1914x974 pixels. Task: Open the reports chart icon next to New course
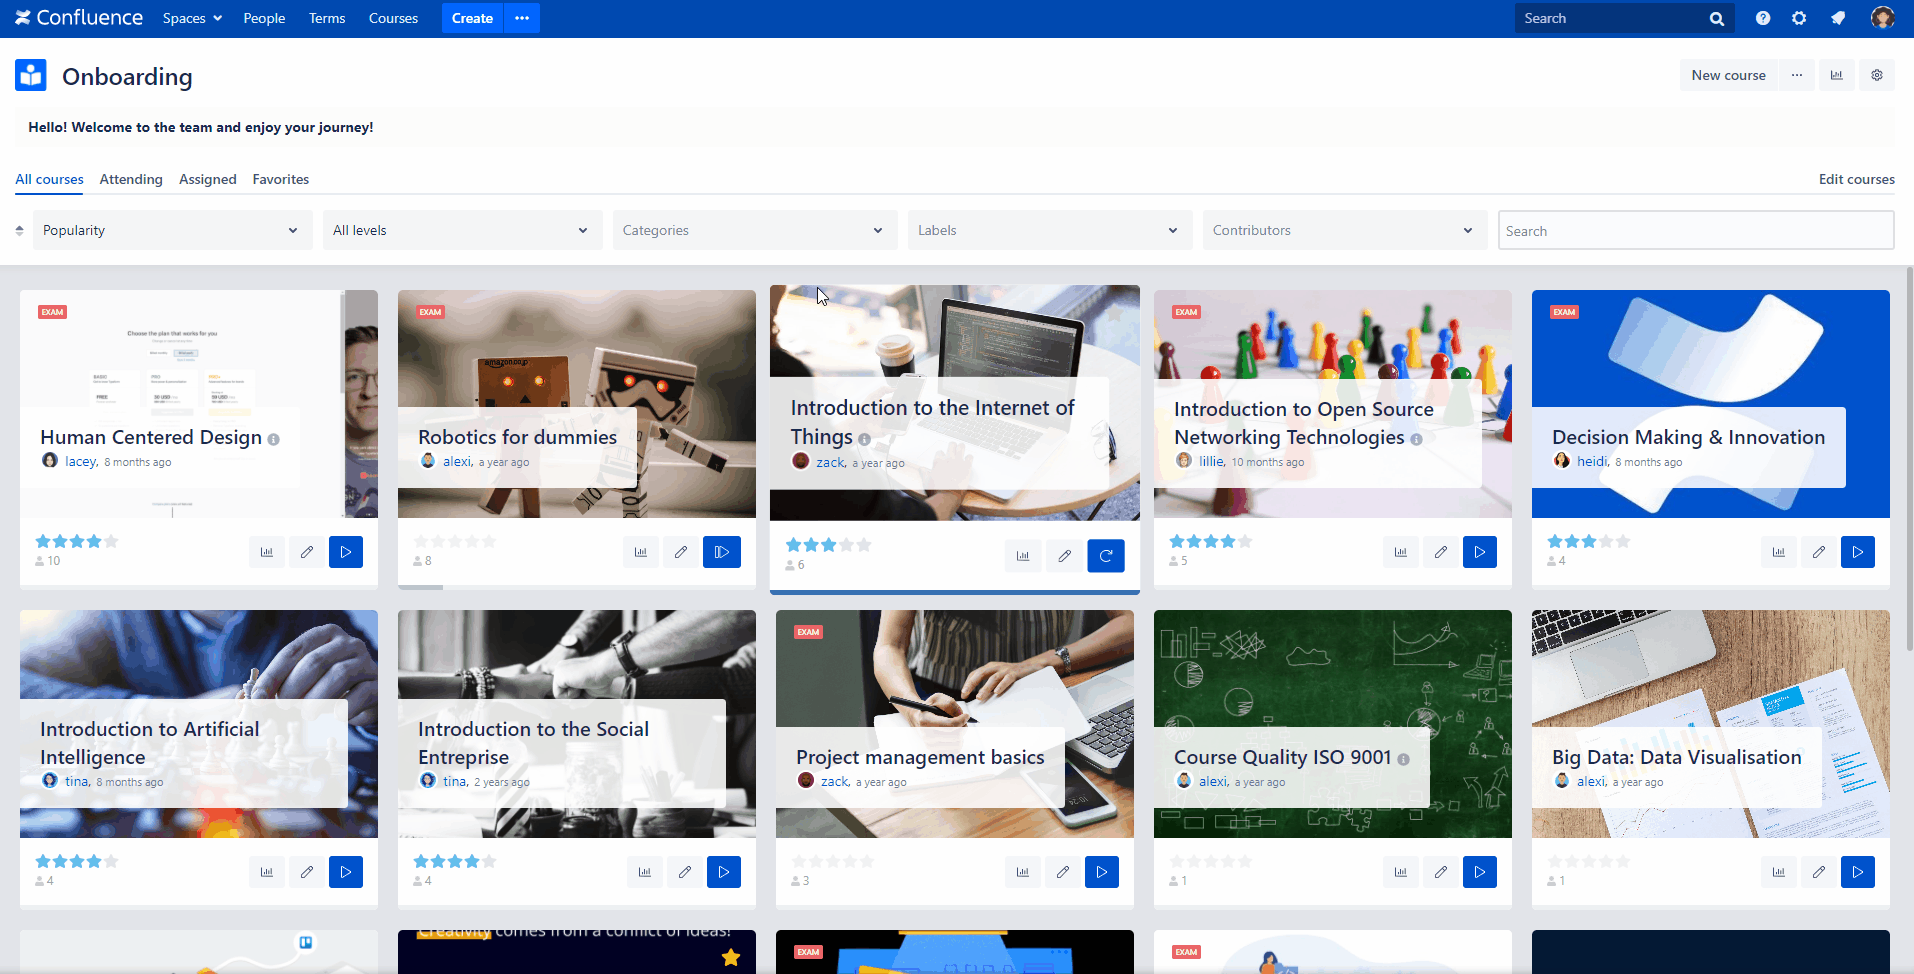click(1836, 75)
